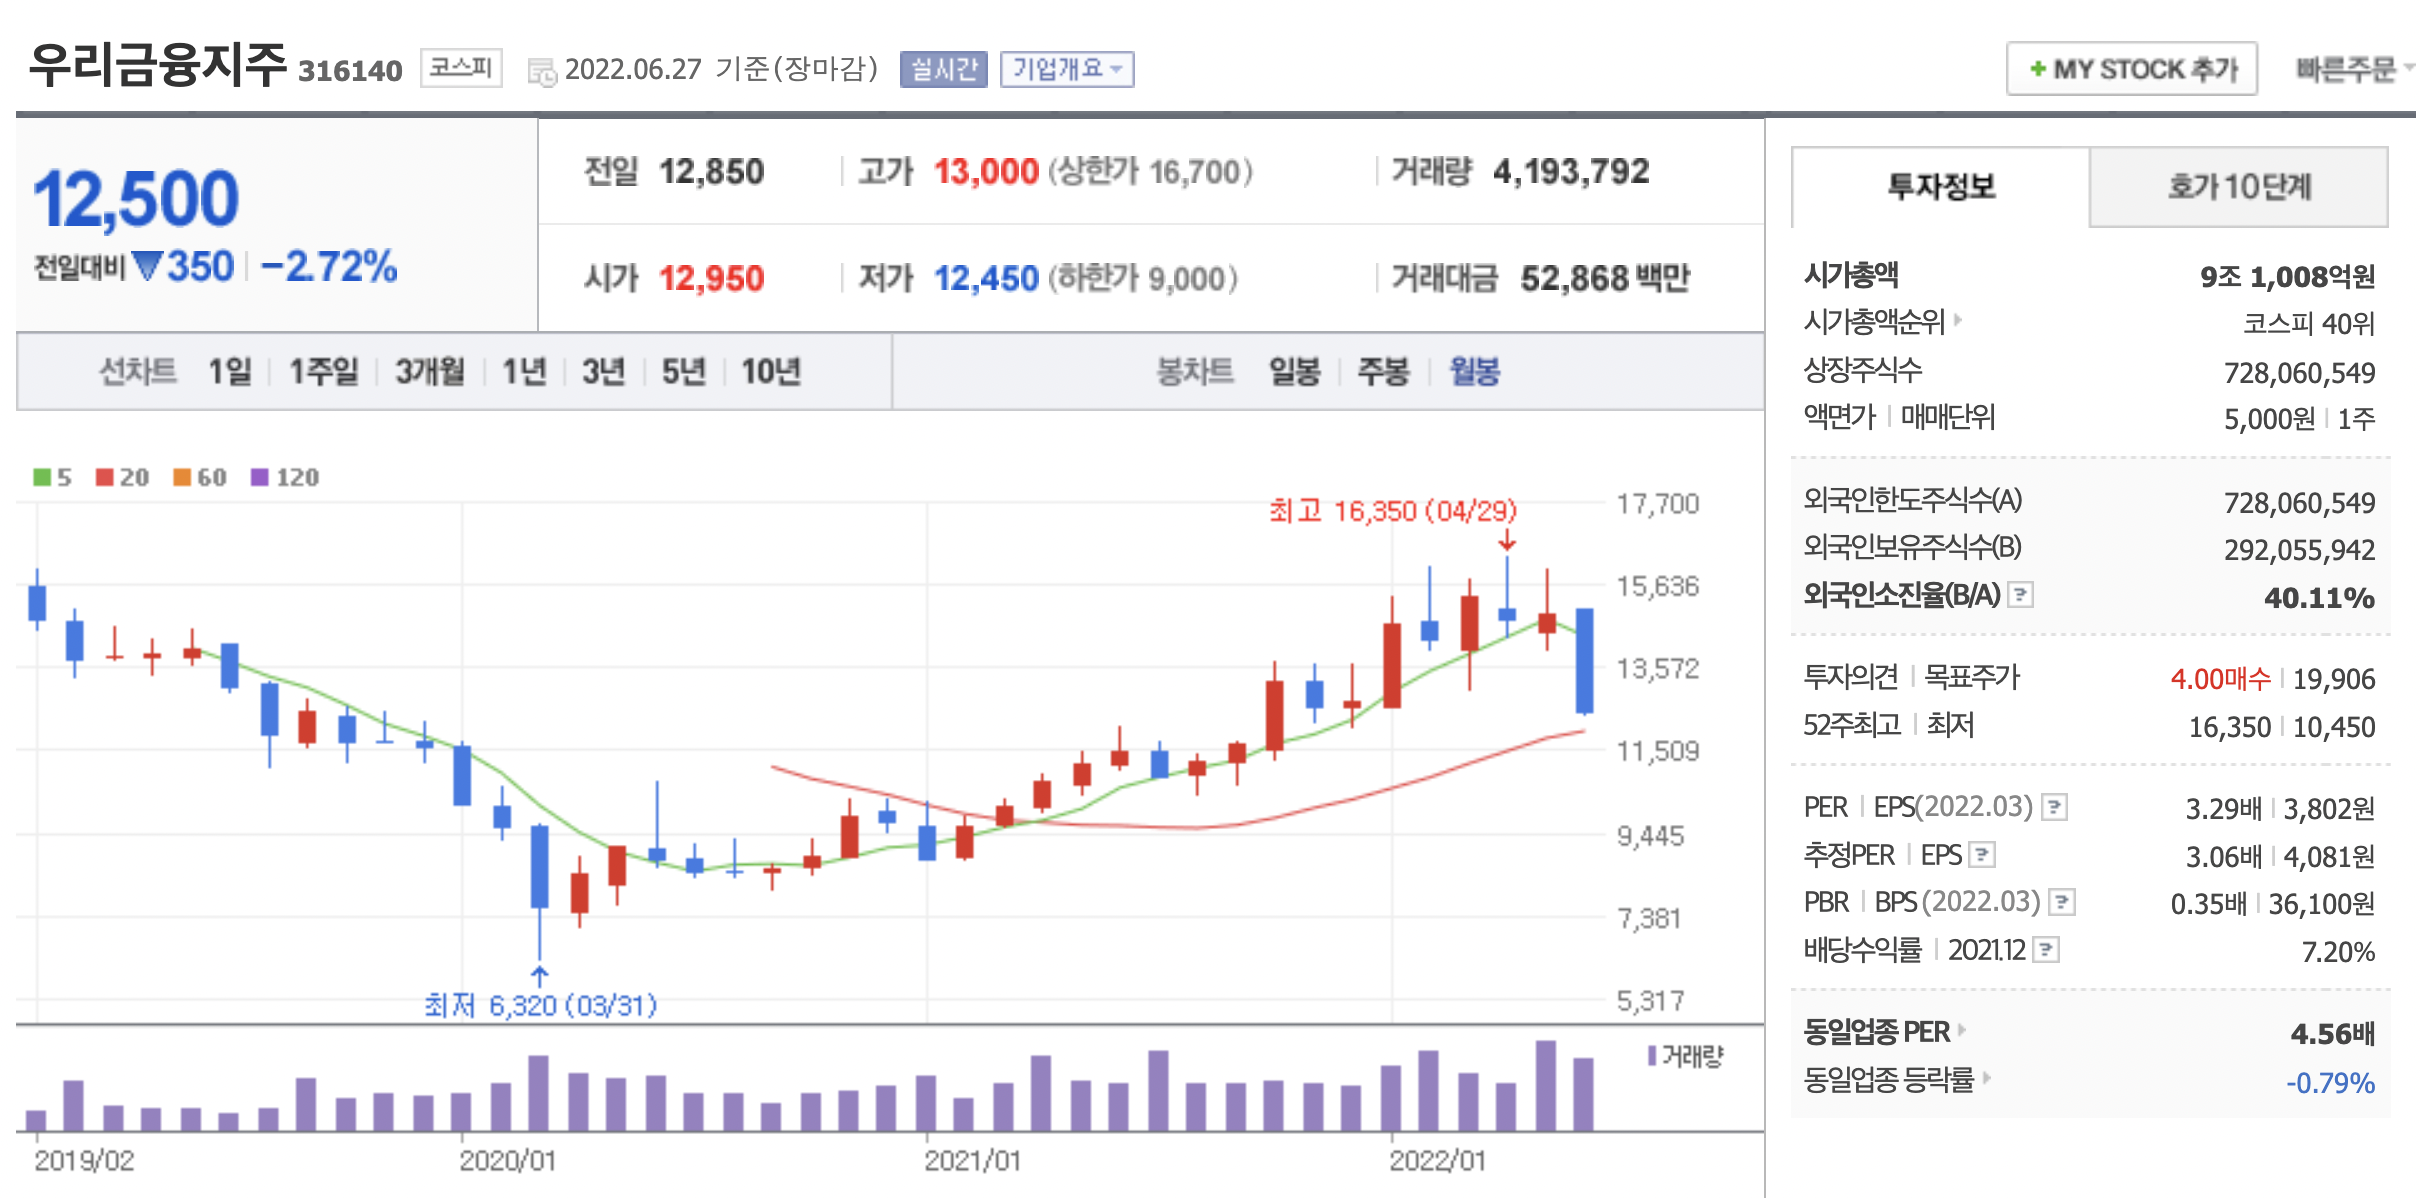
Task: Click the help icon next to PER EPS(2022.03)
Action: 2054,806
